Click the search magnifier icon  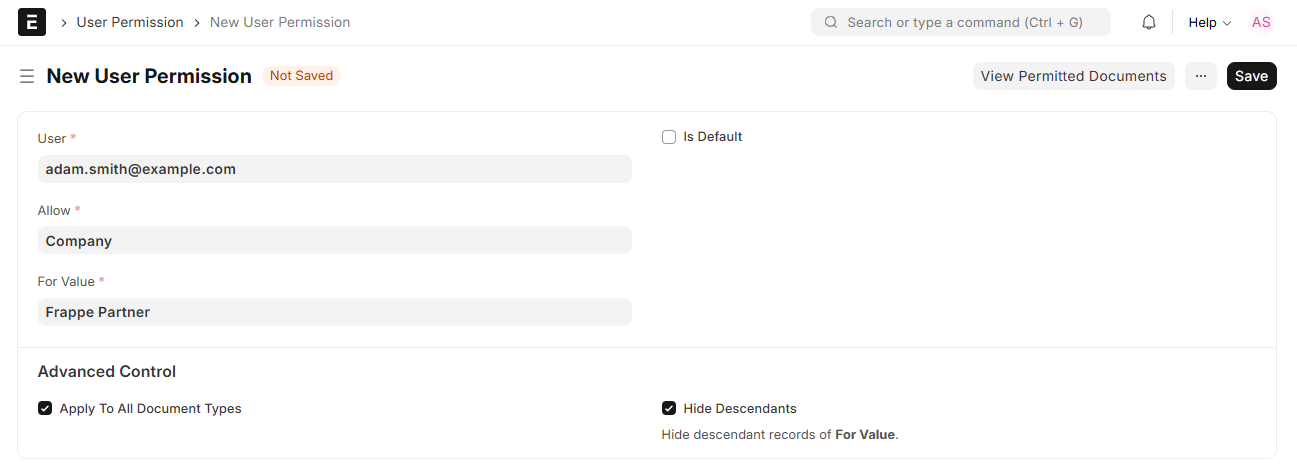point(830,22)
